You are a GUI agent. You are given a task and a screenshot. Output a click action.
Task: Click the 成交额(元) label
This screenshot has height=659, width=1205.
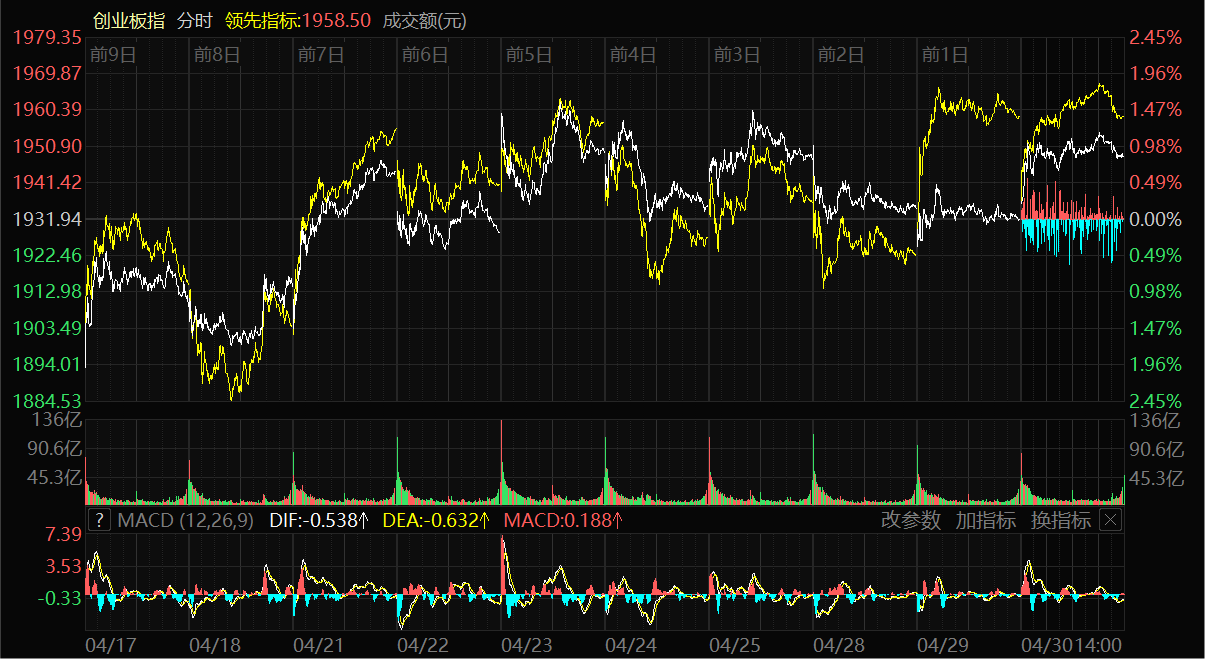point(425,20)
